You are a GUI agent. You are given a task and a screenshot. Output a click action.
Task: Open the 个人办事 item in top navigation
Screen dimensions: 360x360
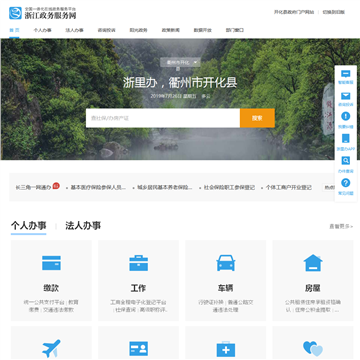pos(43,30)
